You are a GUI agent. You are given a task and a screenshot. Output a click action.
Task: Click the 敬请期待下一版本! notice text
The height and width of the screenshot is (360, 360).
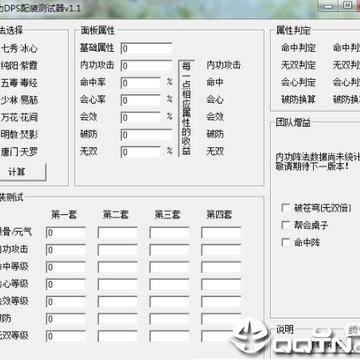point(312,166)
